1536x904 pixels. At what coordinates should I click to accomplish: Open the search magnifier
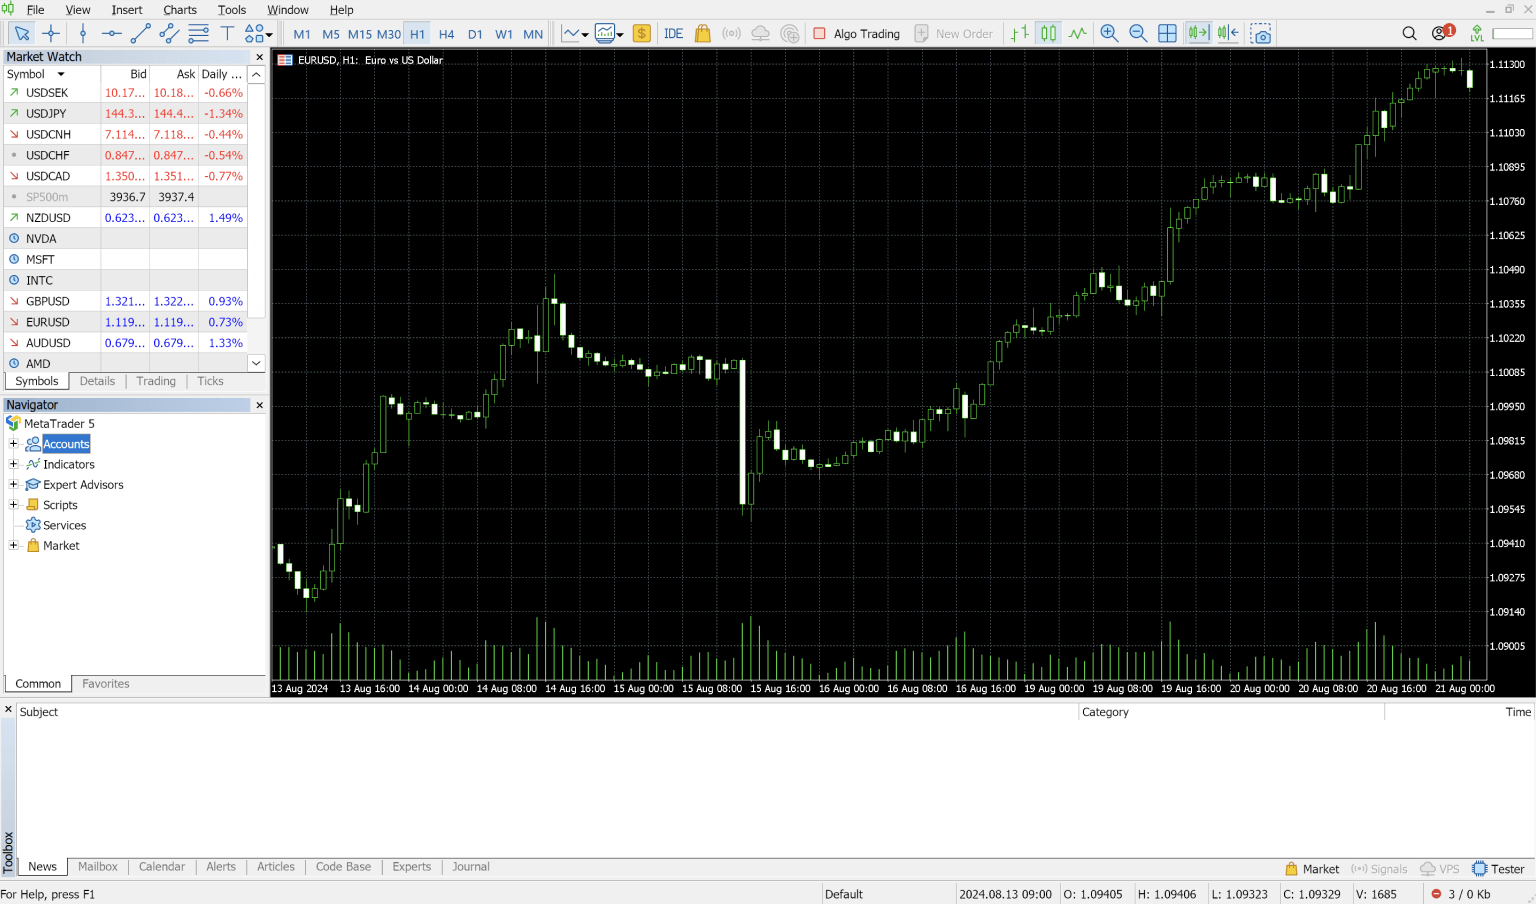pos(1410,34)
